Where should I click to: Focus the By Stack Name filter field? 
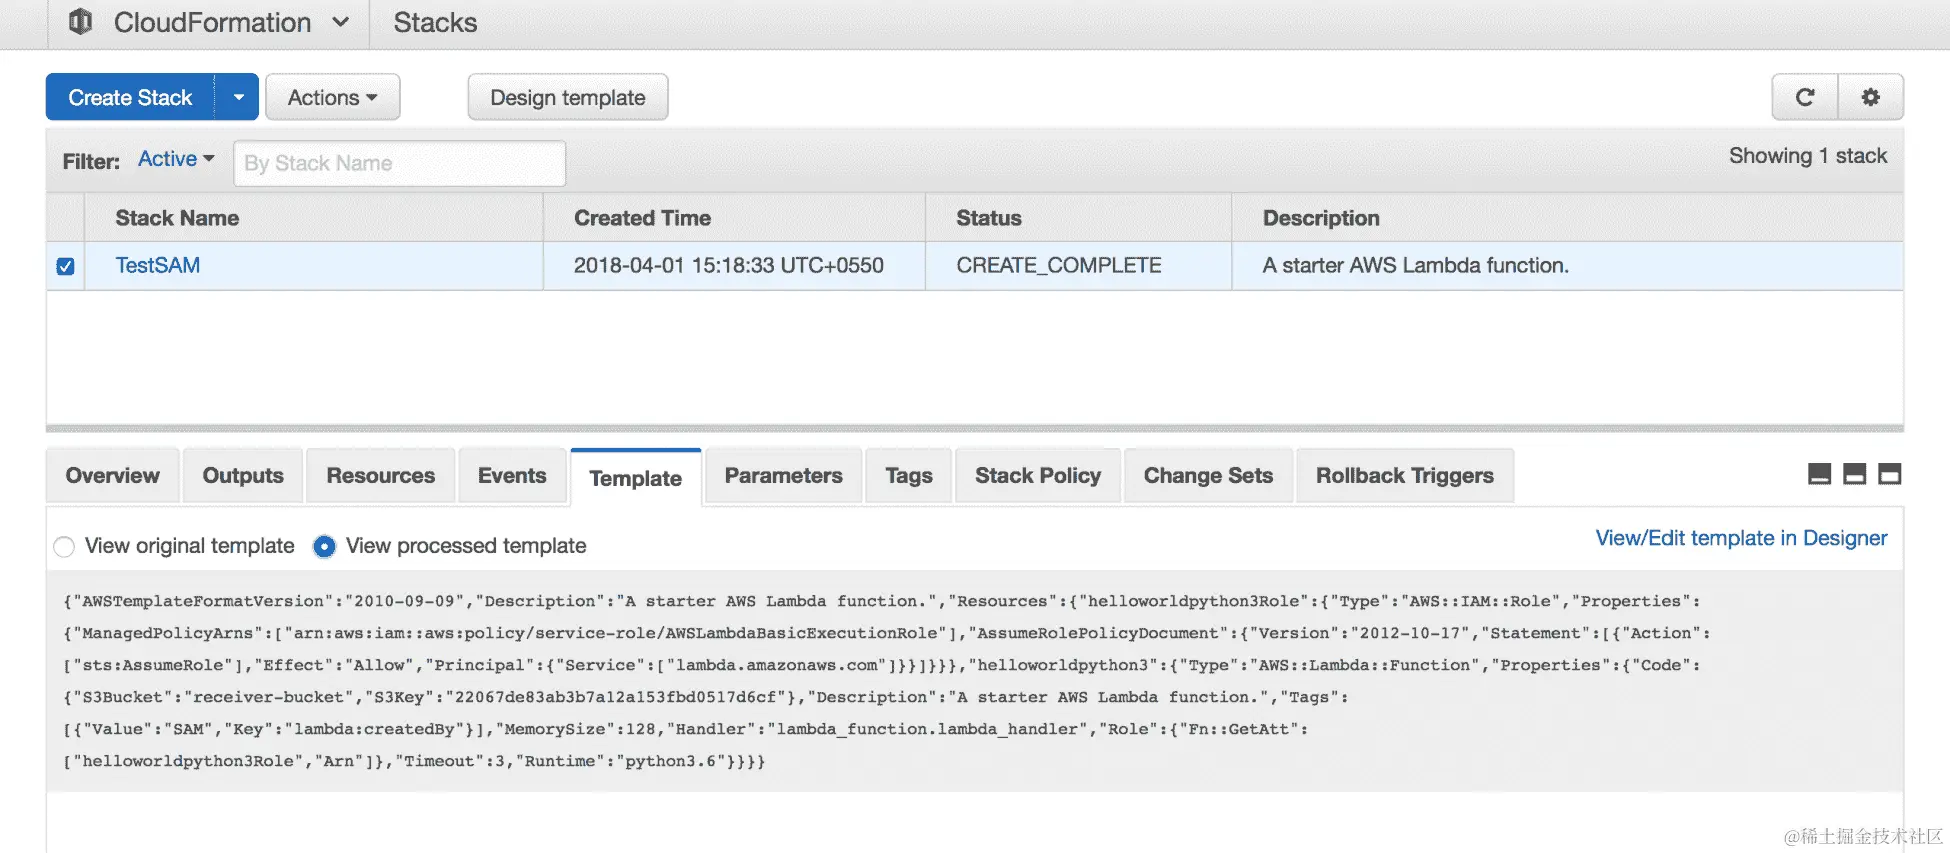pyautogui.click(x=400, y=163)
